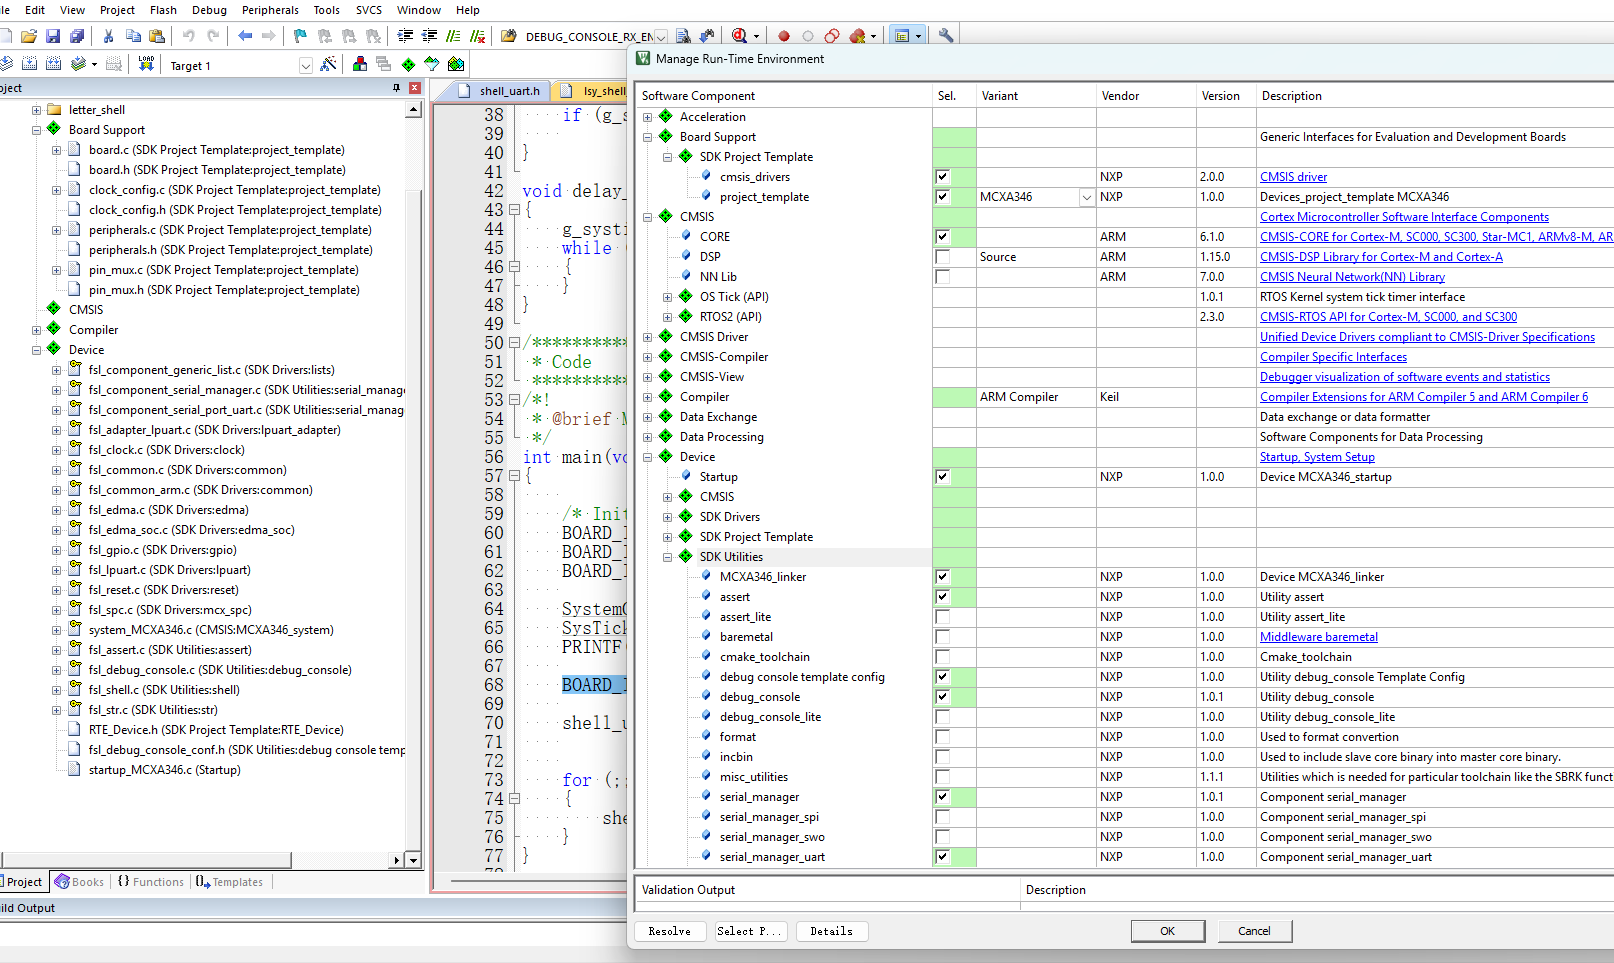Click the Manage Project Items colored-blocks icon

(360, 65)
